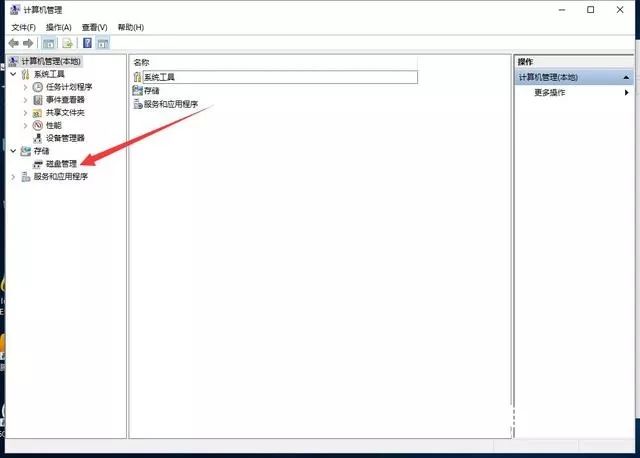Open the Help toolbar icon

pos(87,43)
